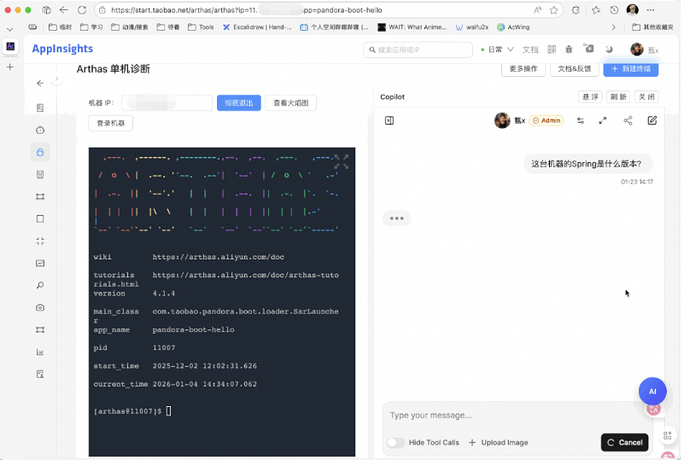Toggle the Copilot side panel icon

[x=389, y=121]
